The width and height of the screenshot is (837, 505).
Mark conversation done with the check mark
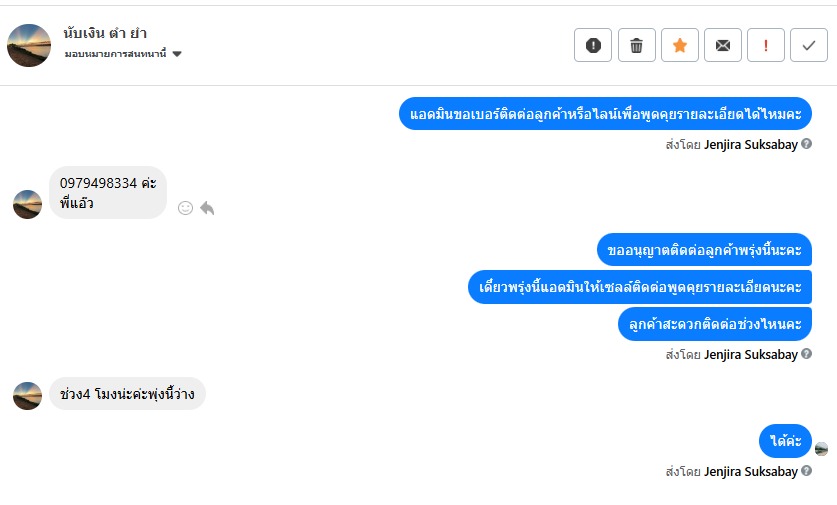click(809, 45)
